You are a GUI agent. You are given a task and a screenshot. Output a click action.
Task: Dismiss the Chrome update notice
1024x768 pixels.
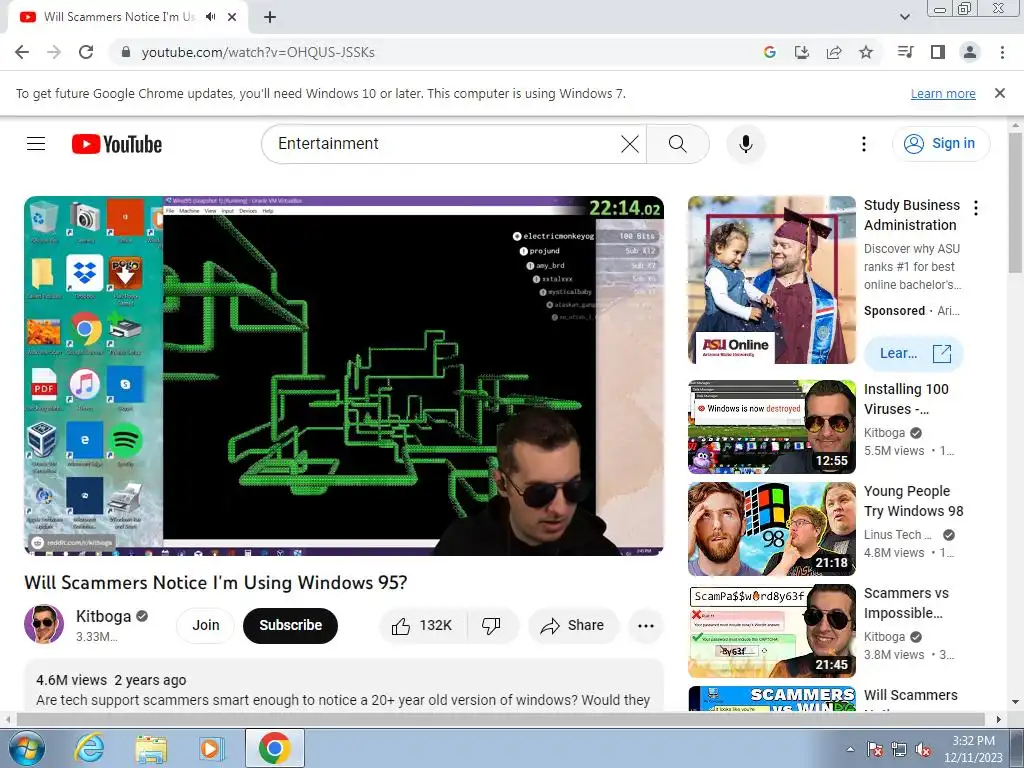coord(999,93)
